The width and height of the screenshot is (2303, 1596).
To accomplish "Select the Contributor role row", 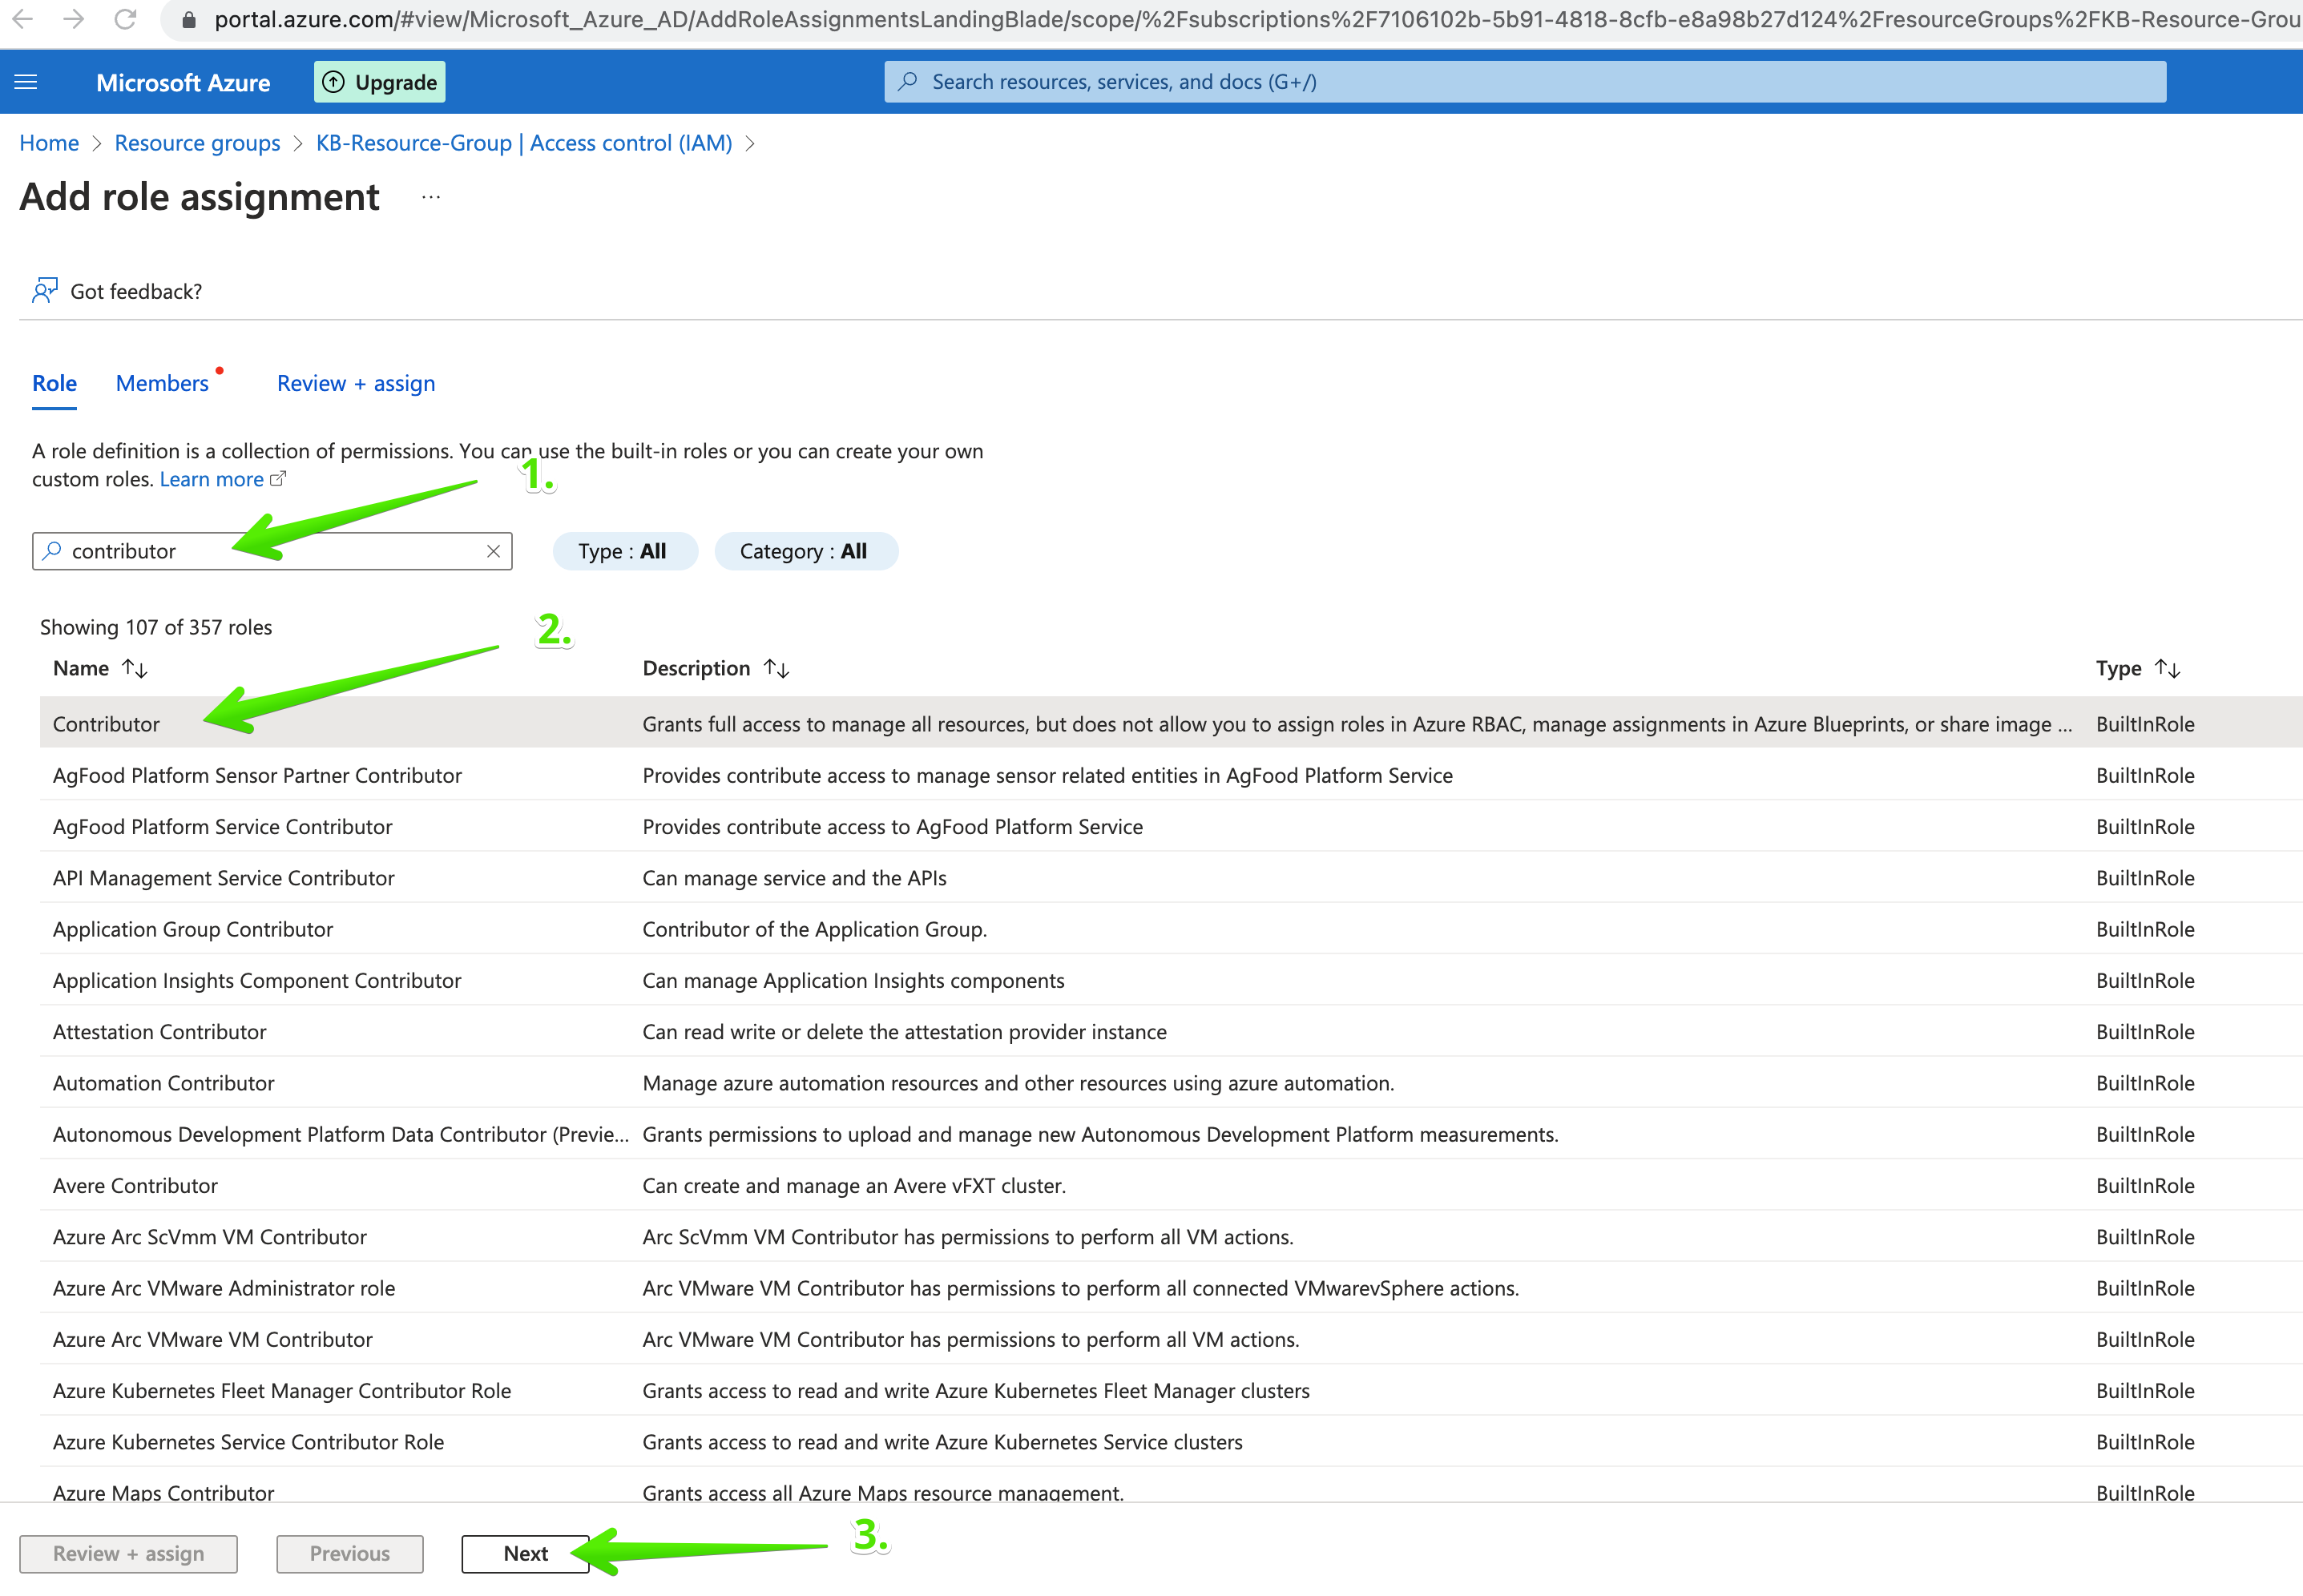I will (x=1171, y=723).
